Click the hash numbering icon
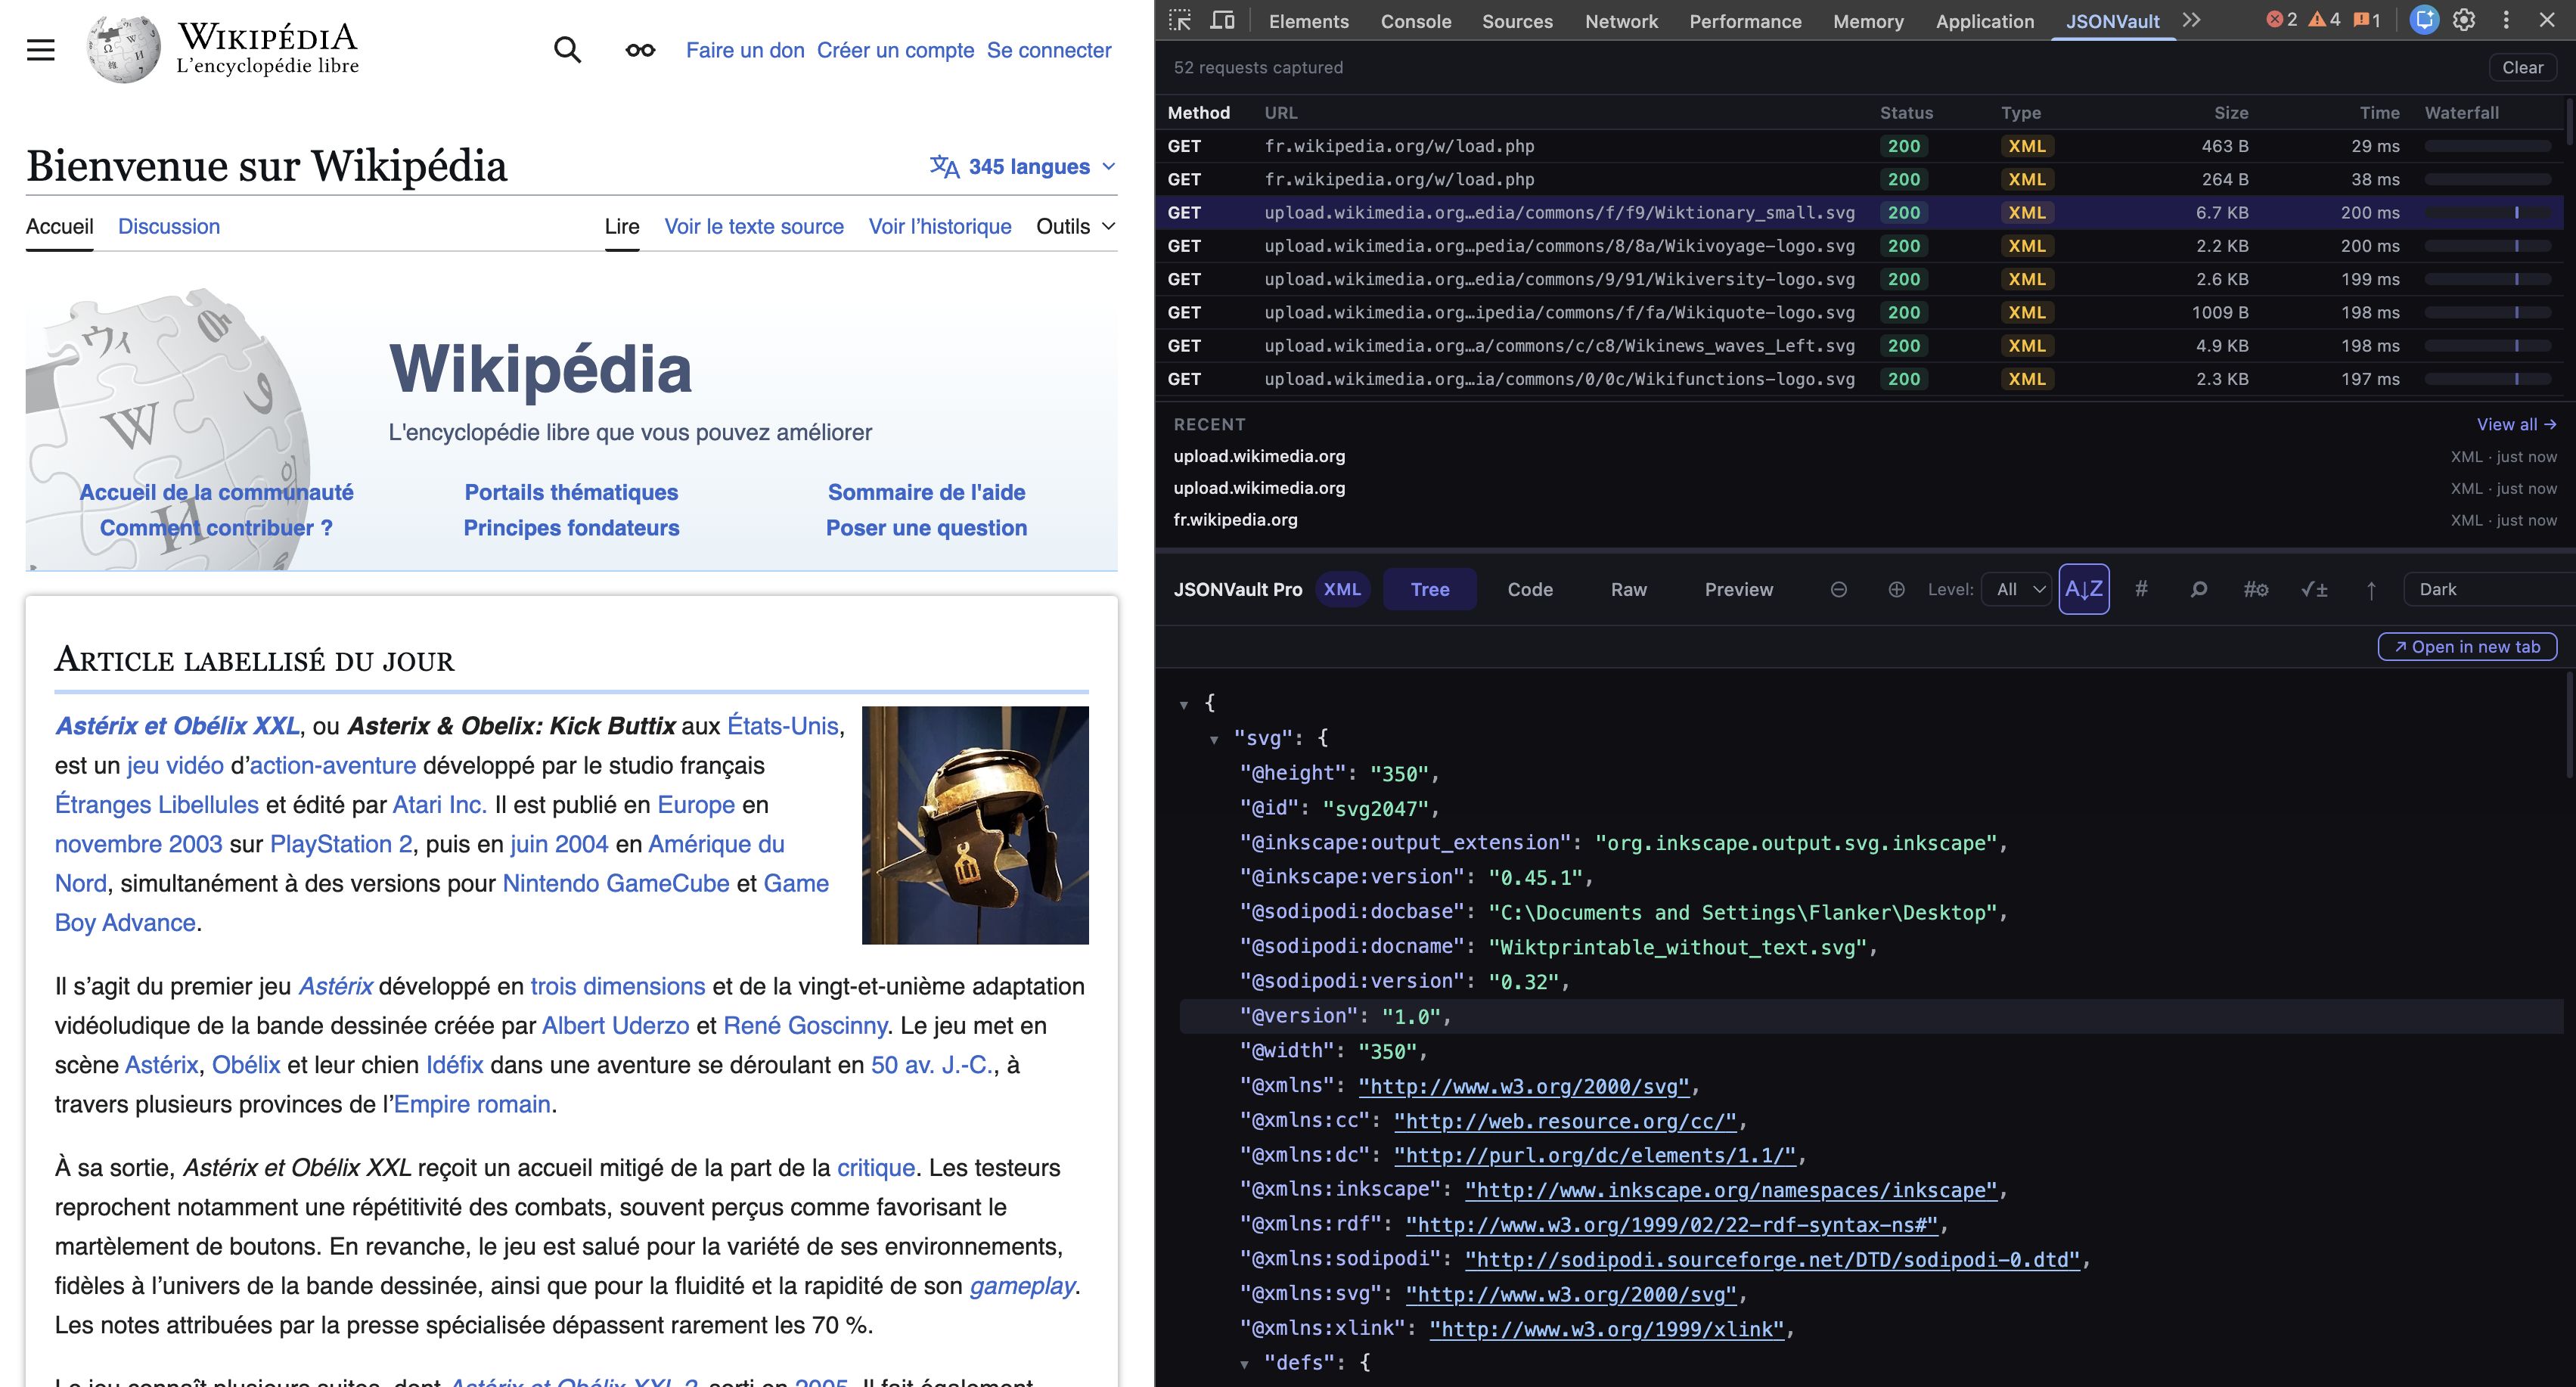Image resolution: width=2576 pixels, height=1387 pixels. (x=2142, y=589)
